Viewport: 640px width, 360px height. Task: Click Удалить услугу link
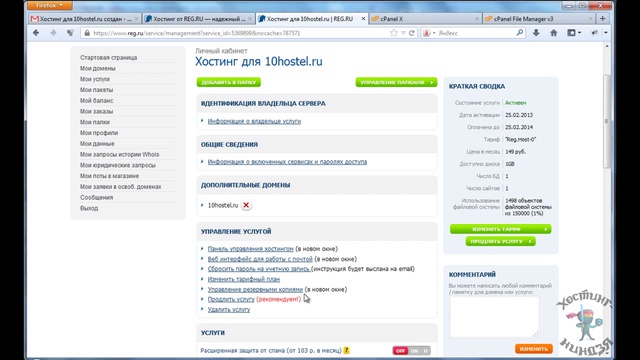tap(229, 309)
